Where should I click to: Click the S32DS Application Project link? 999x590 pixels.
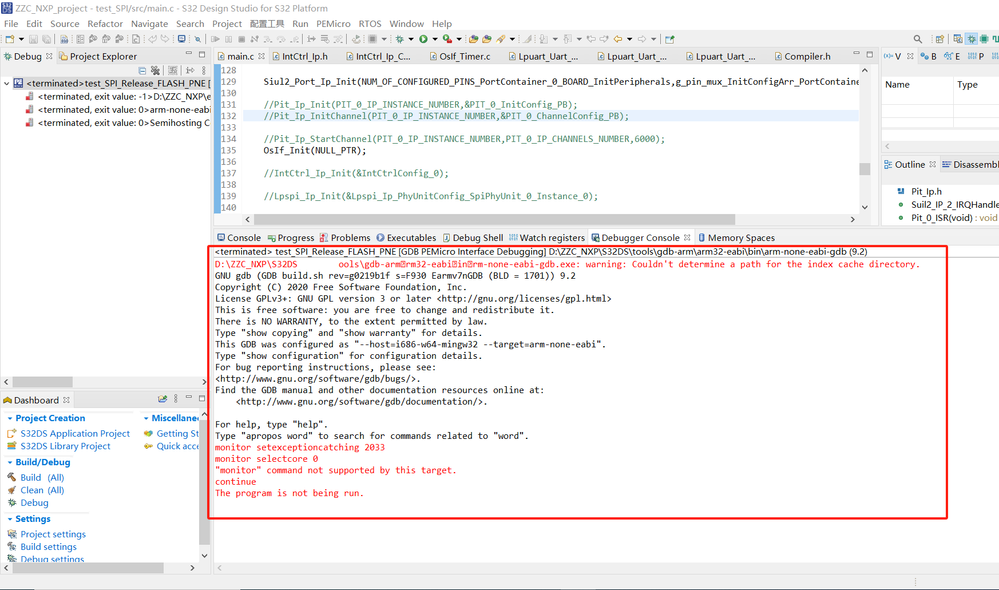click(x=75, y=433)
